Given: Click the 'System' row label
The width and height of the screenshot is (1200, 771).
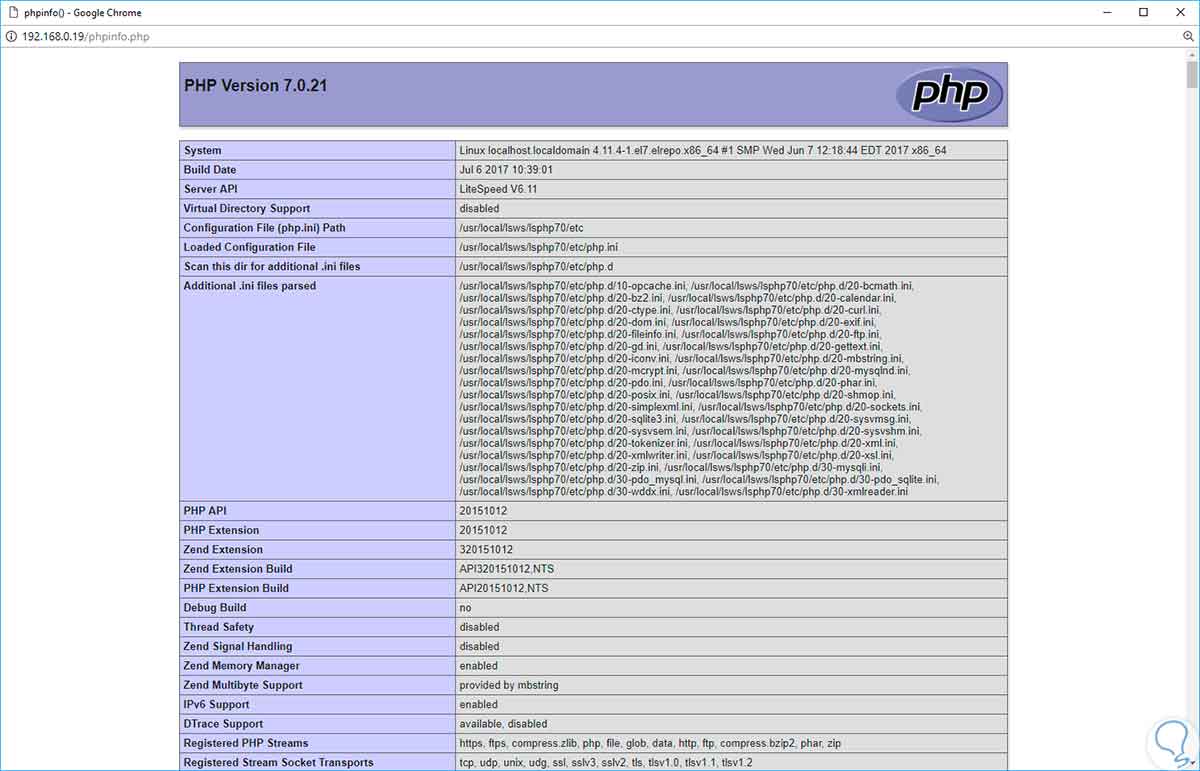Looking at the screenshot, I should pyautogui.click(x=203, y=151).
